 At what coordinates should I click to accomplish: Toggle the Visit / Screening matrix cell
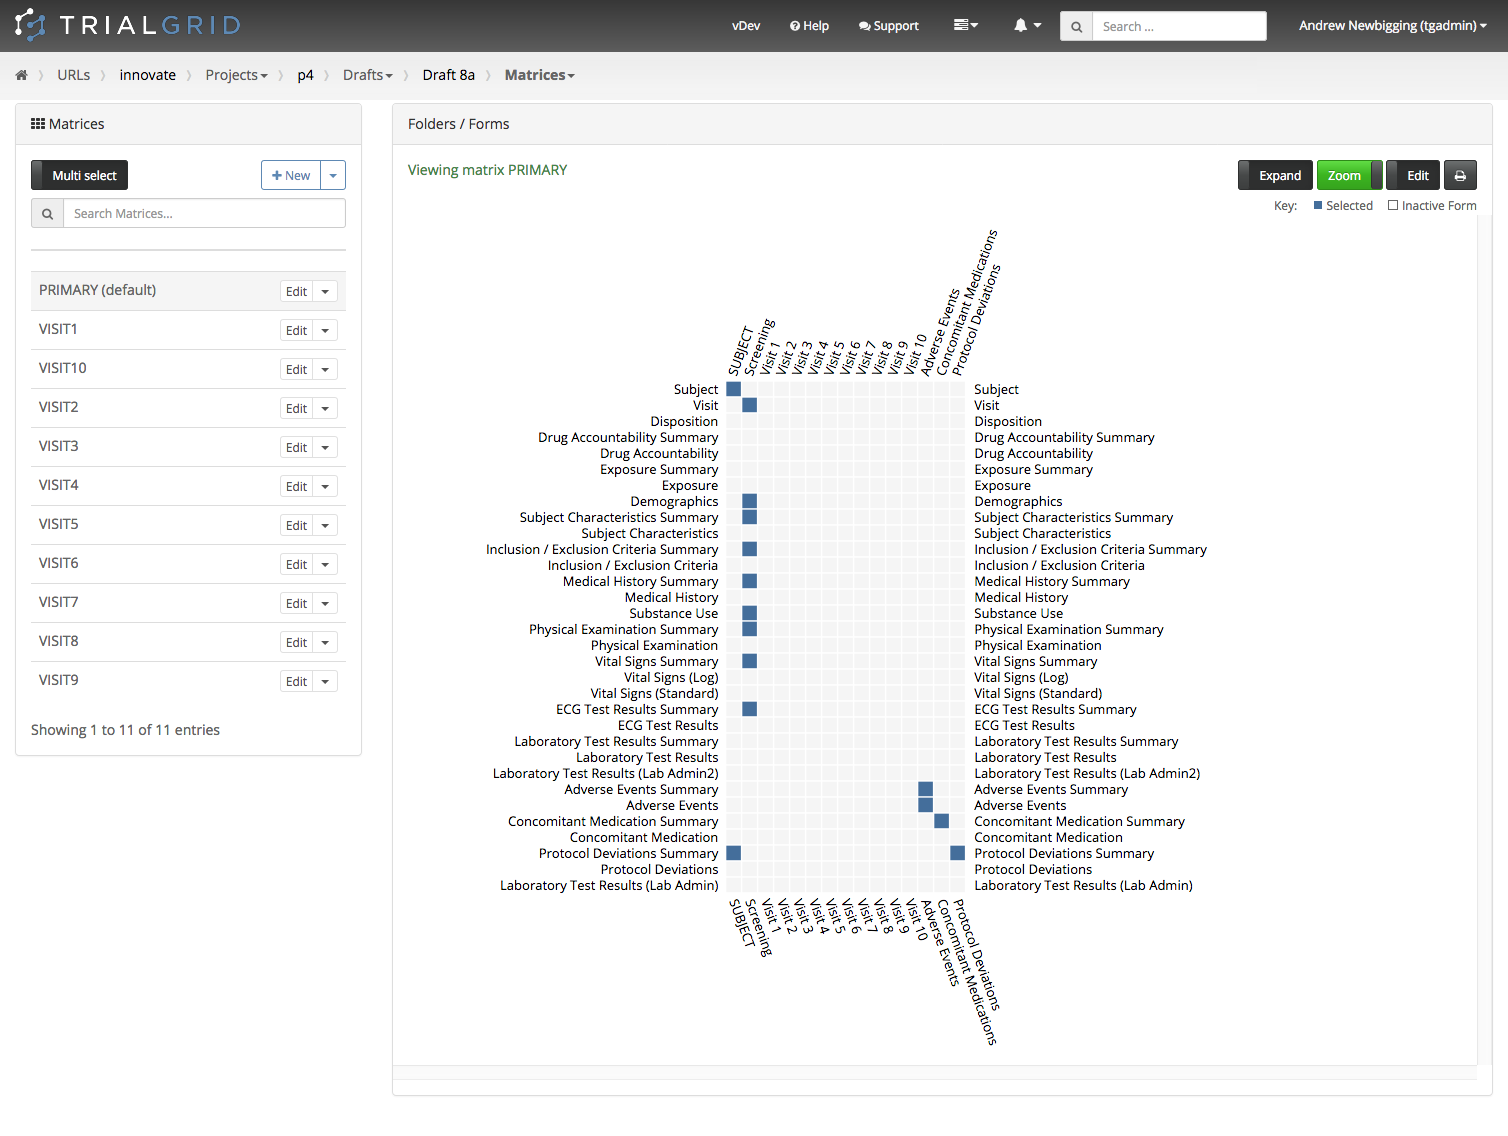point(750,405)
